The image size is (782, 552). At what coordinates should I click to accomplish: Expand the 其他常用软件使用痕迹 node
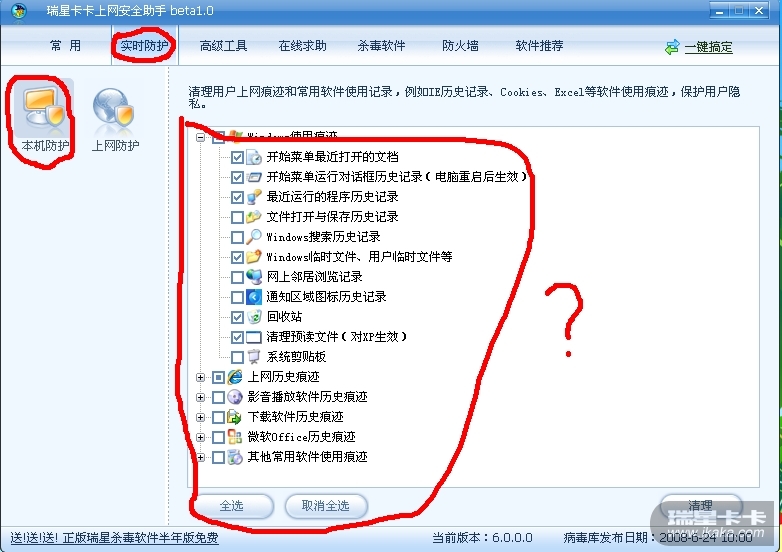point(200,457)
